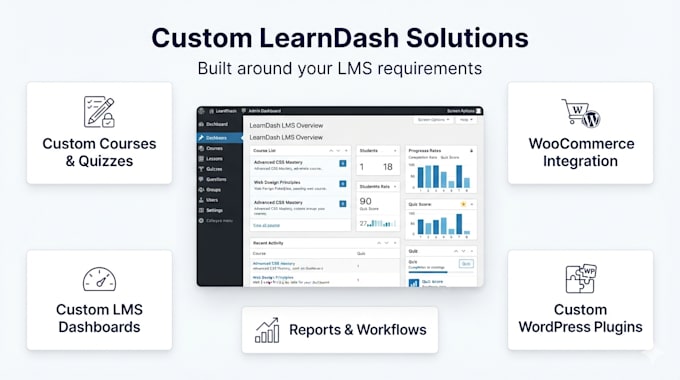Select the highlighted Dashboard menu item
The height and width of the screenshot is (380, 680).
point(220,138)
